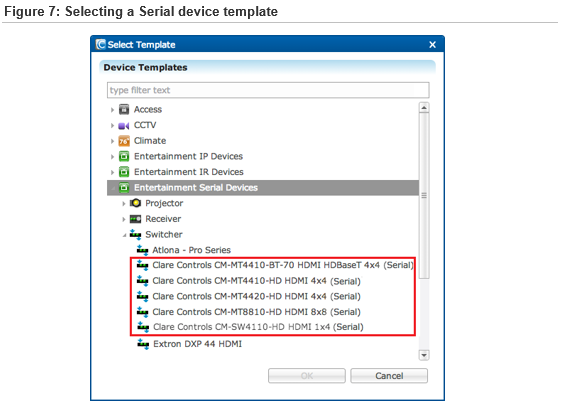
Task: Click the Select Template window logo icon
Action: [101, 44]
